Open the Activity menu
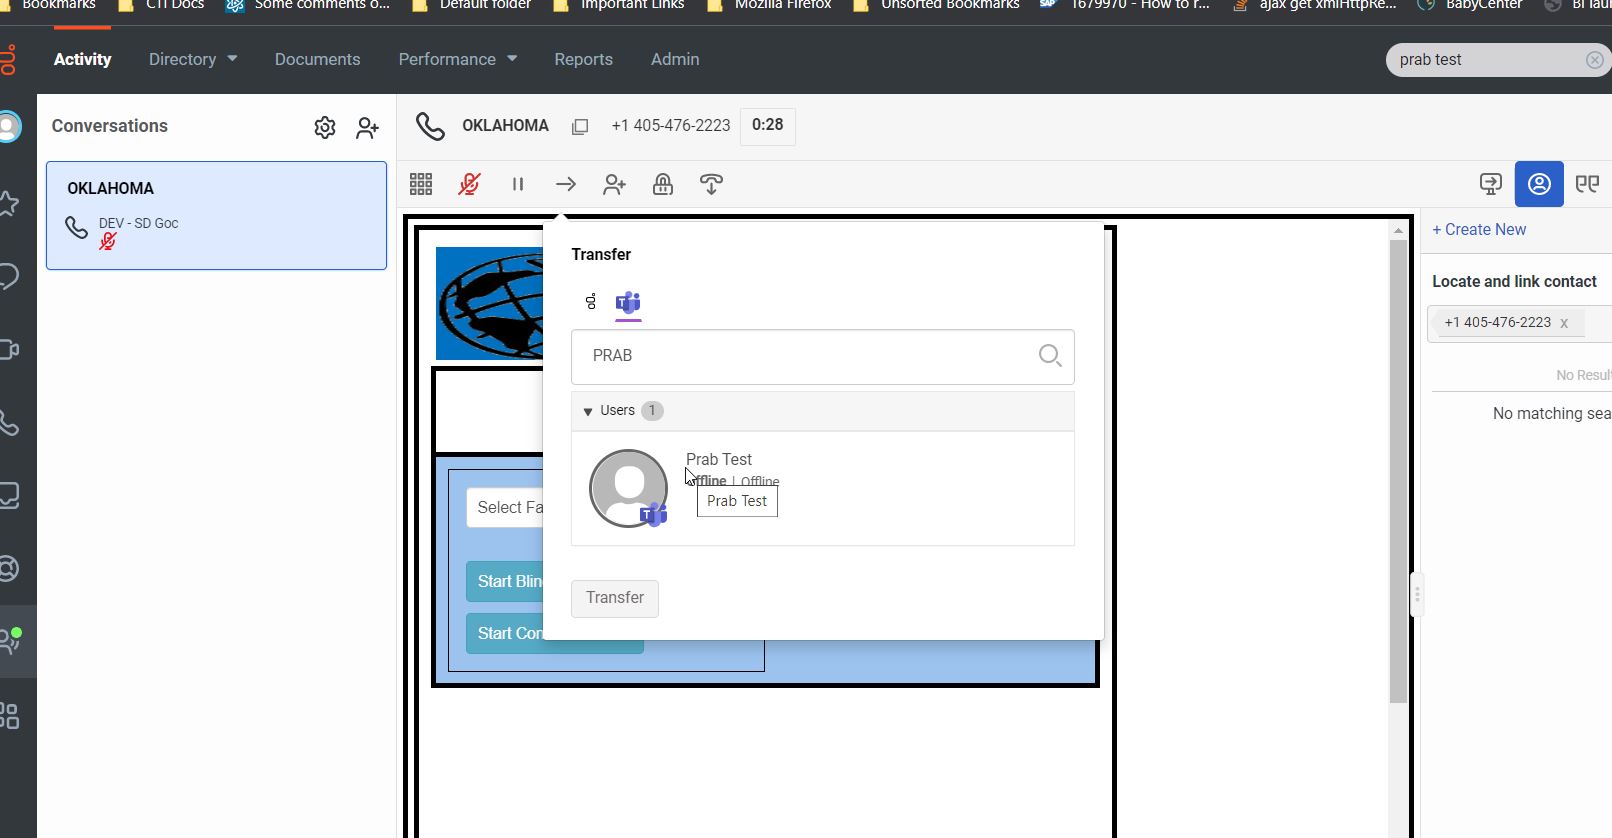Viewport: 1612px width, 838px height. point(82,59)
